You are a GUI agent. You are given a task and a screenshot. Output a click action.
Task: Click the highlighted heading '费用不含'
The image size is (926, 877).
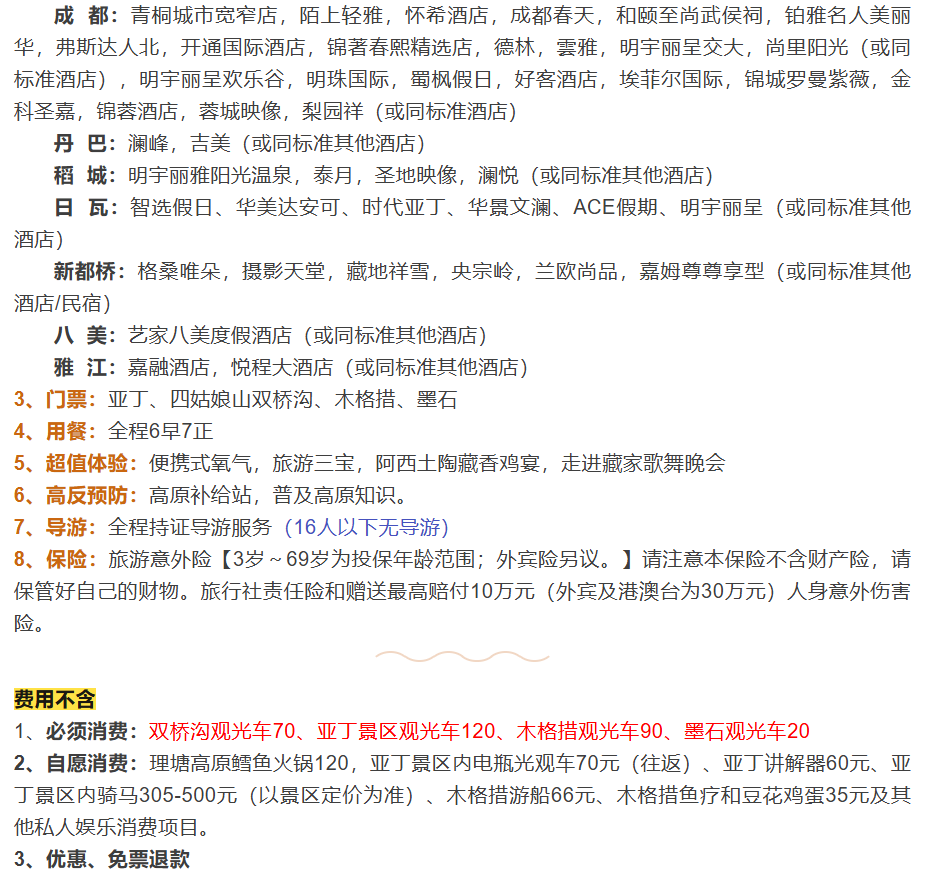[55, 700]
